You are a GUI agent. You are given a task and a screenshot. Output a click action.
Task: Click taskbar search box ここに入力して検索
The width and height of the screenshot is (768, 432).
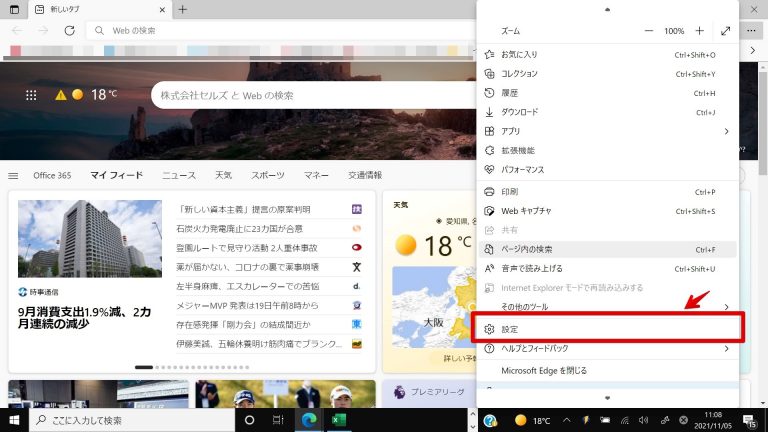pos(132,420)
